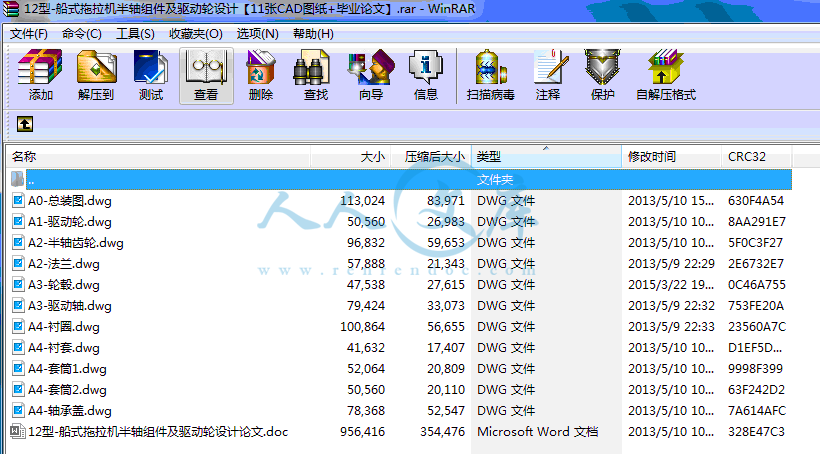Open the 选项(N) menu
Image resolution: width=820 pixels, height=454 pixels.
(257, 33)
